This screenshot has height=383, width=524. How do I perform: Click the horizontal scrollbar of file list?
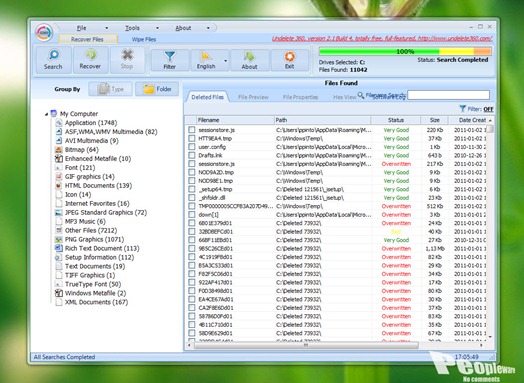point(306,345)
